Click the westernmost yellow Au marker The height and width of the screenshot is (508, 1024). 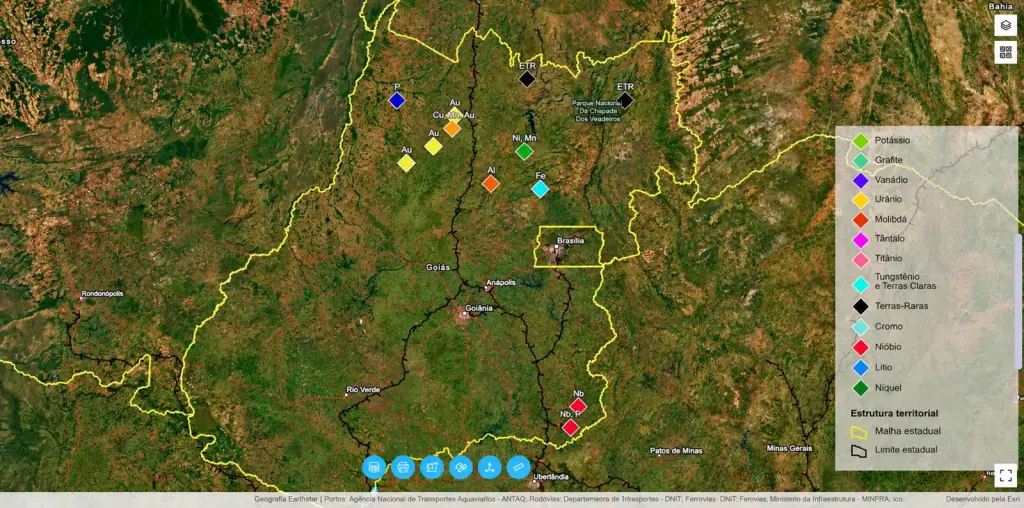click(x=406, y=163)
